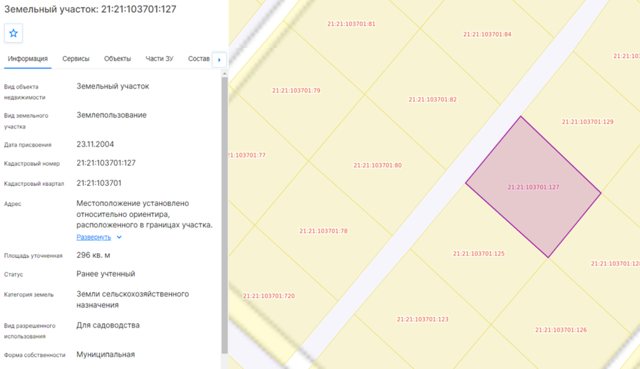Image resolution: width=640 pixels, height=369 pixels.
Task: Open the Информация tab
Action: 28,59
